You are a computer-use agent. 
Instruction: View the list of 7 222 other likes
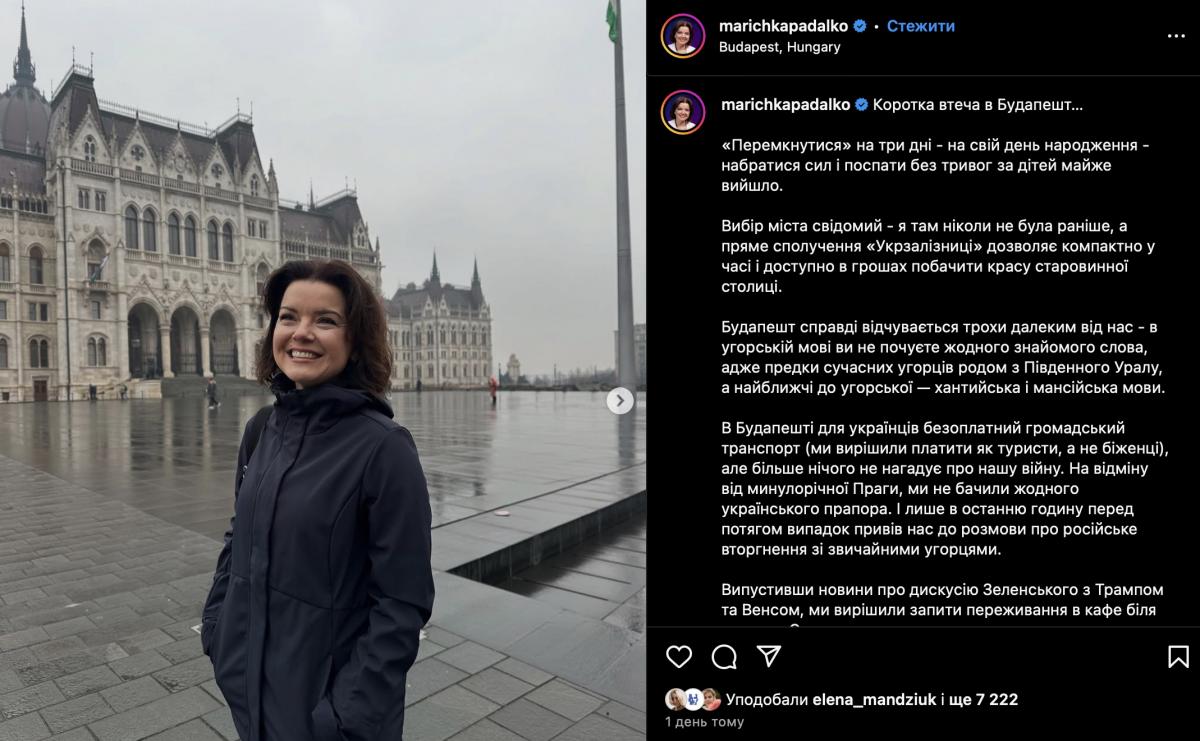(x=985, y=700)
